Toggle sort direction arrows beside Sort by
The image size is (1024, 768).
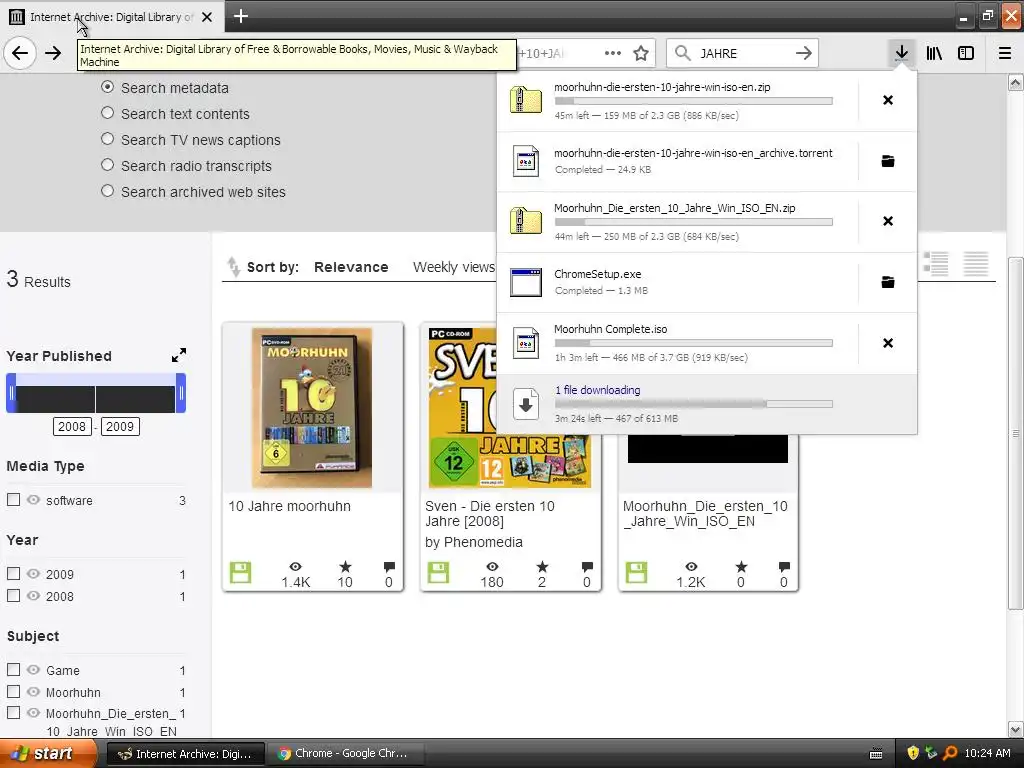click(x=233, y=267)
